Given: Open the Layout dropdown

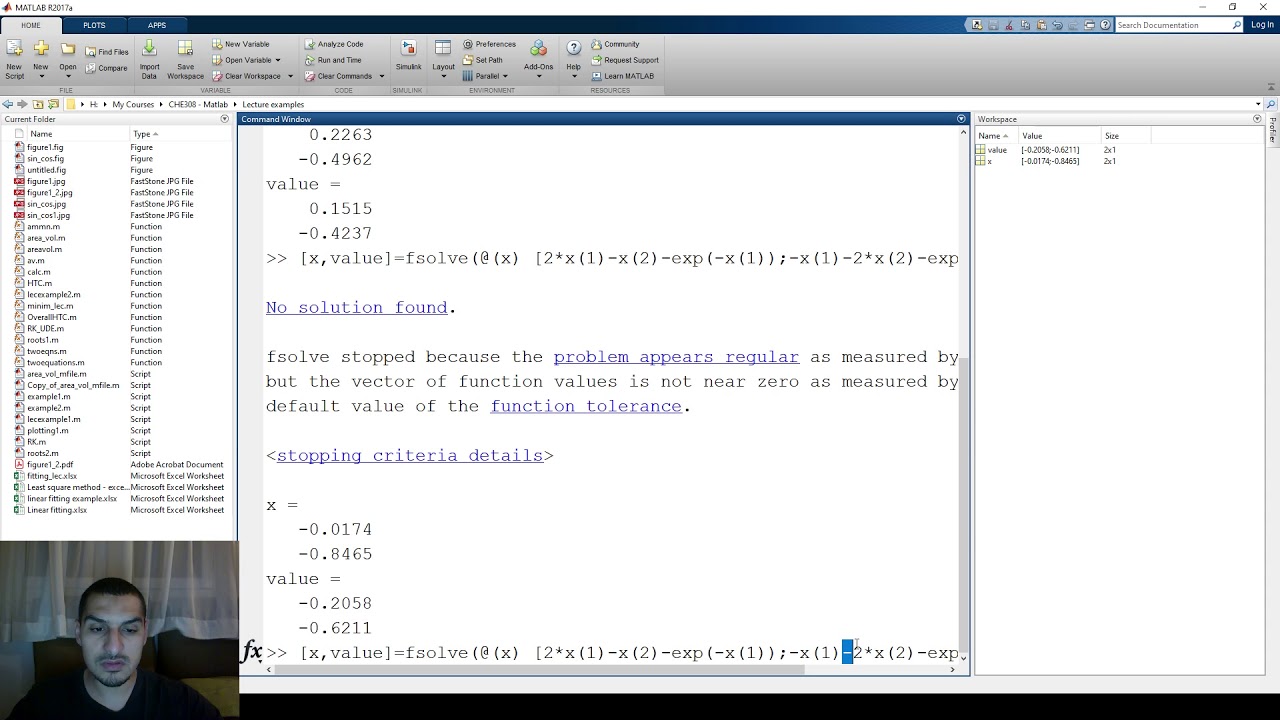Looking at the screenshot, I should click(x=443, y=59).
